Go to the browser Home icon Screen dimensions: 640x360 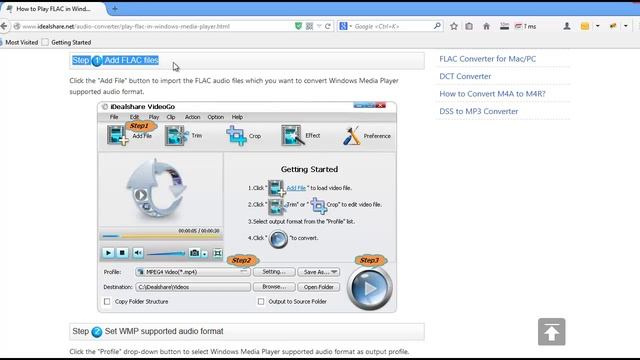(x=486, y=26)
